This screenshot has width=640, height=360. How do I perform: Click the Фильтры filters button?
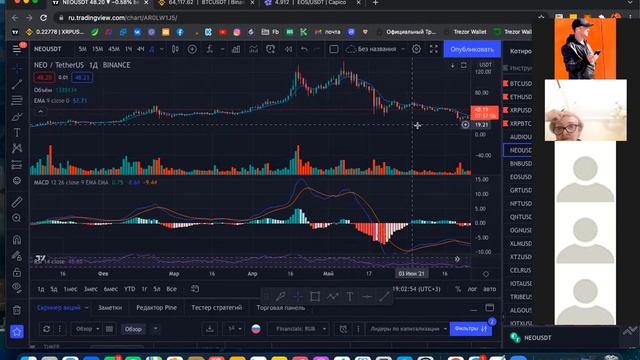471,329
